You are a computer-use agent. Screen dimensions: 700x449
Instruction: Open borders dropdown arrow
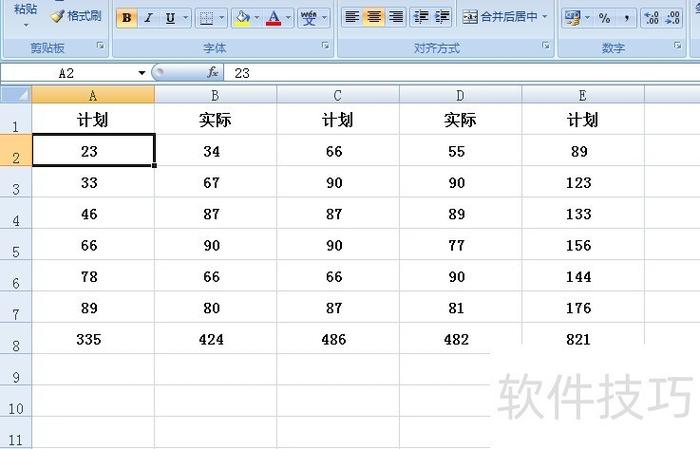222,18
